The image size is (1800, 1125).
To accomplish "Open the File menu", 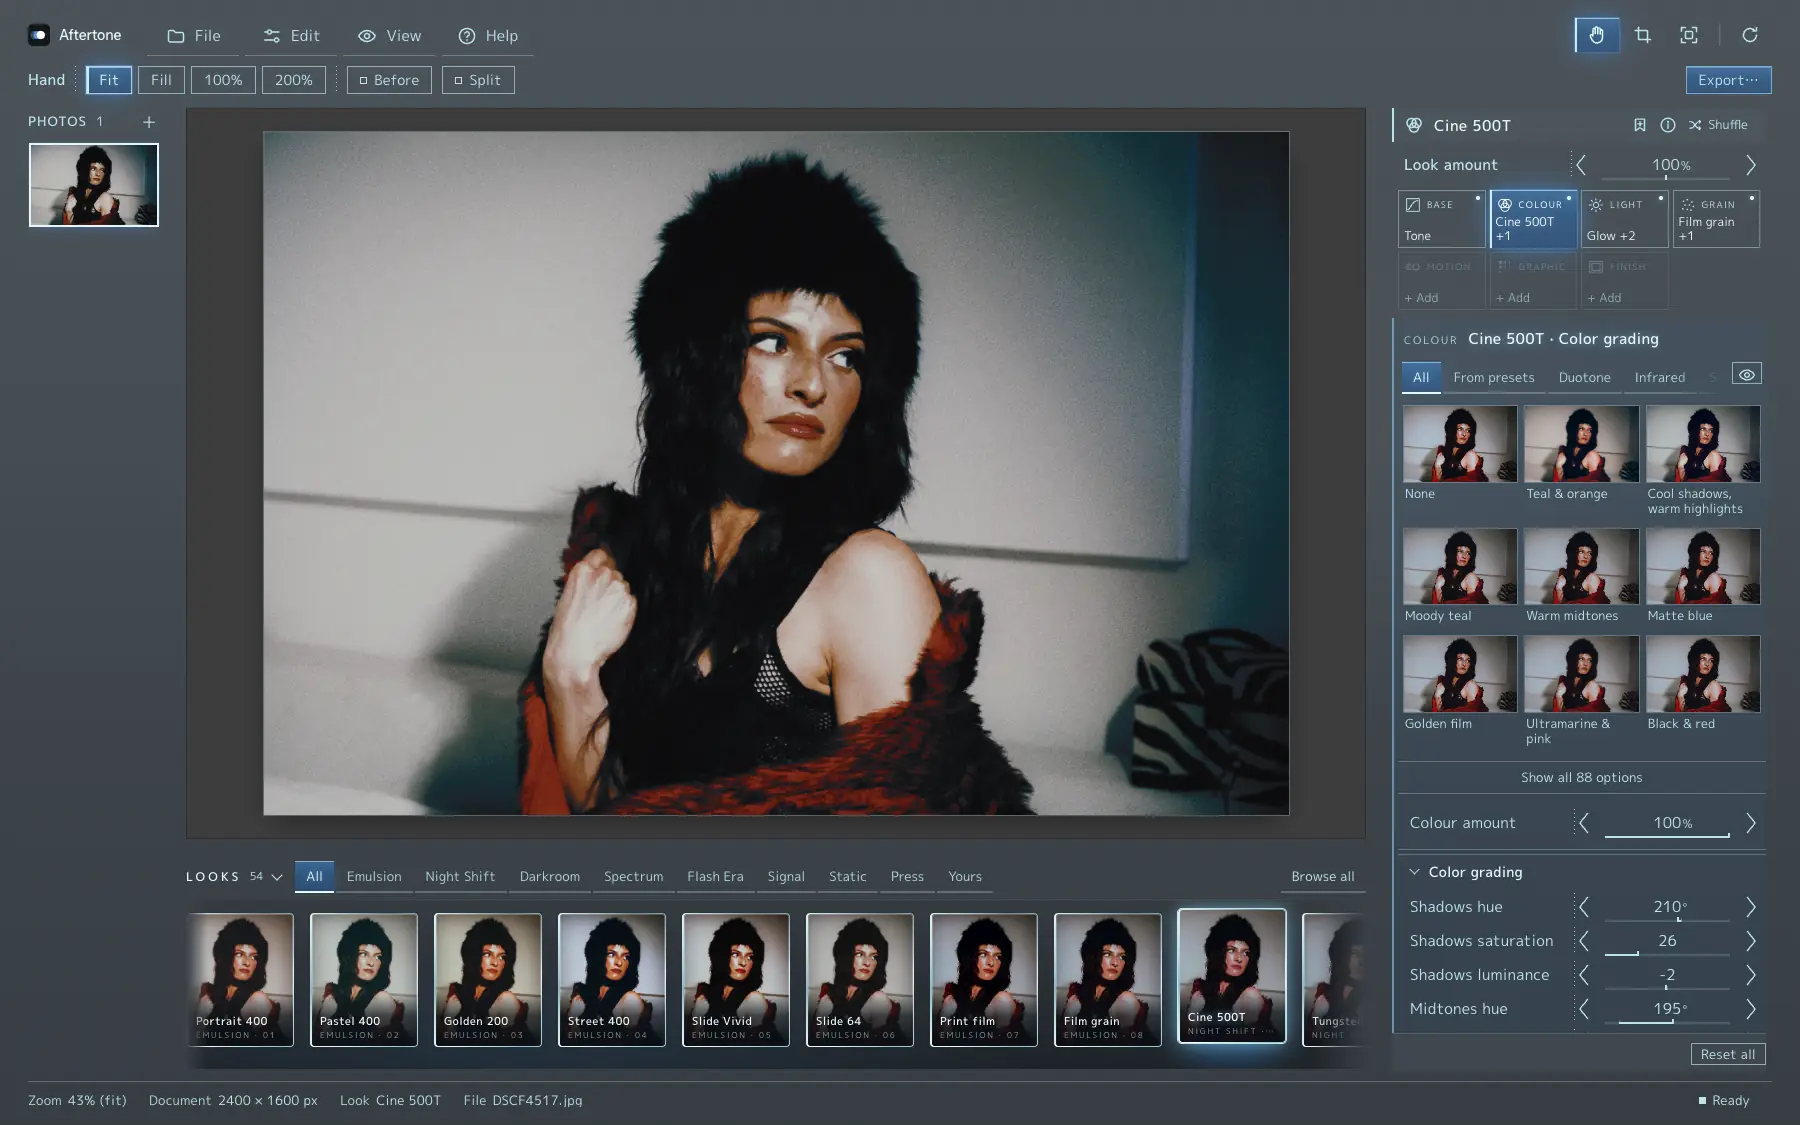I will [x=194, y=36].
